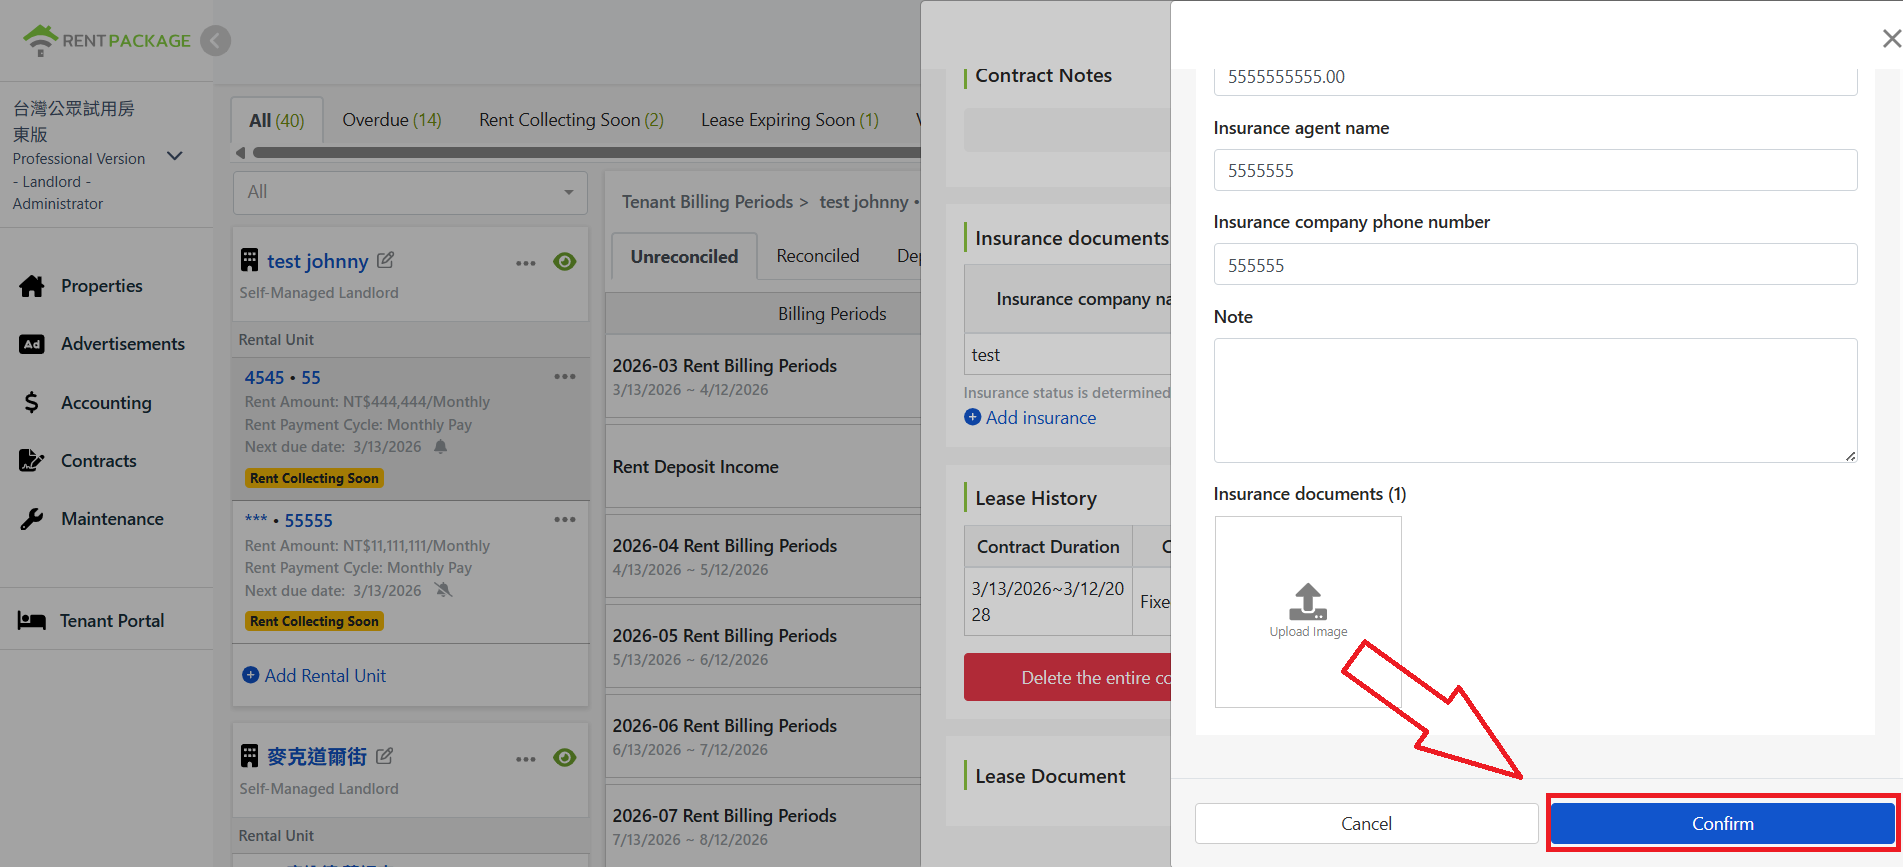Switch to Unreconciled tab

tap(684, 257)
